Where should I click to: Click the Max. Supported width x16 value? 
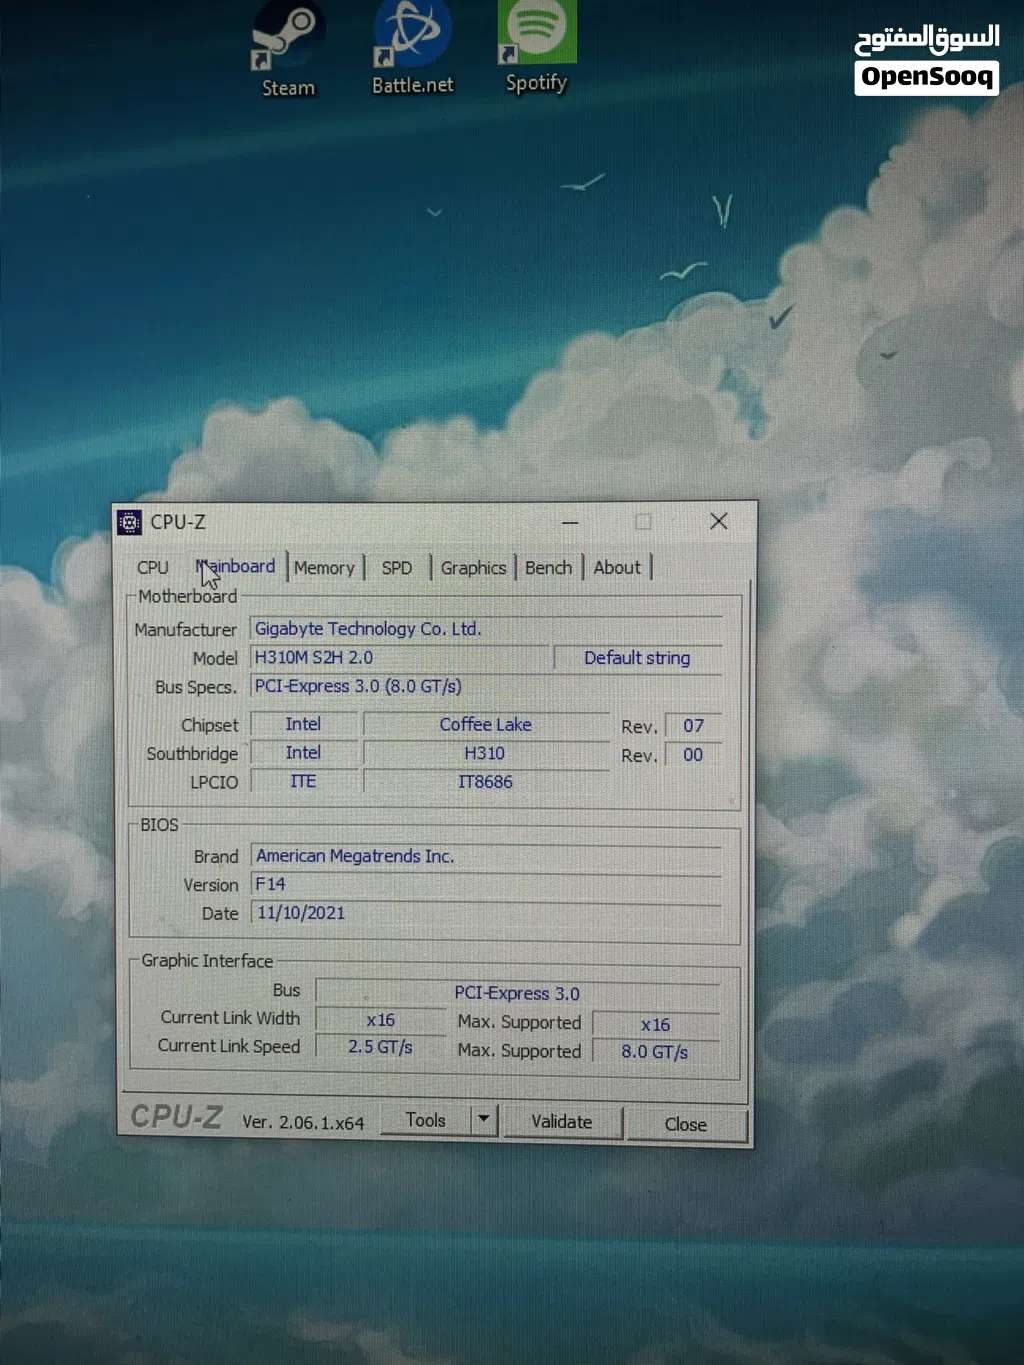656,1025
